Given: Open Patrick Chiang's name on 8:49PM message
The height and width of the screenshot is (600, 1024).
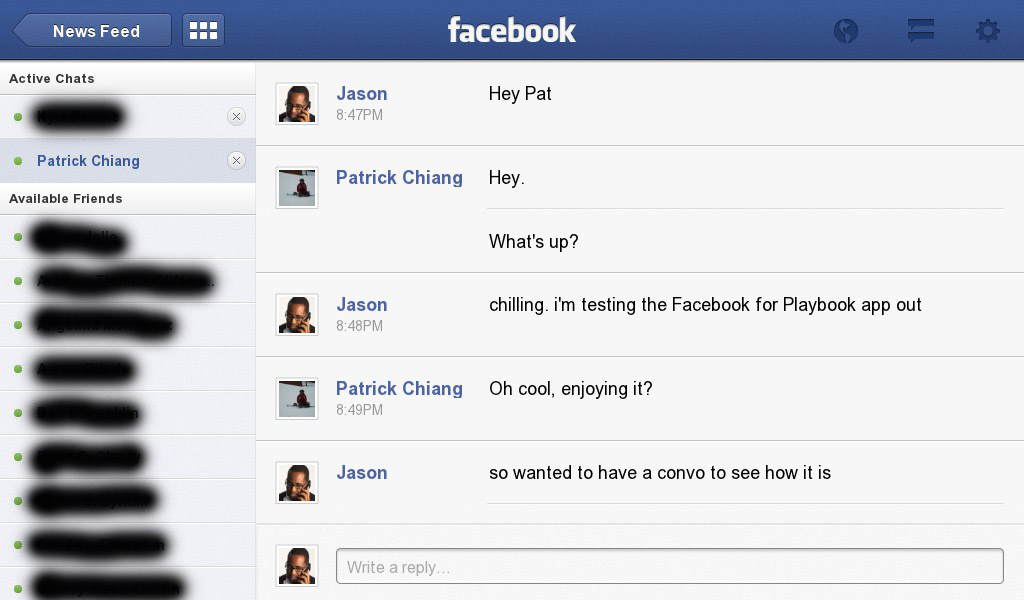Looking at the screenshot, I should pos(399,389).
